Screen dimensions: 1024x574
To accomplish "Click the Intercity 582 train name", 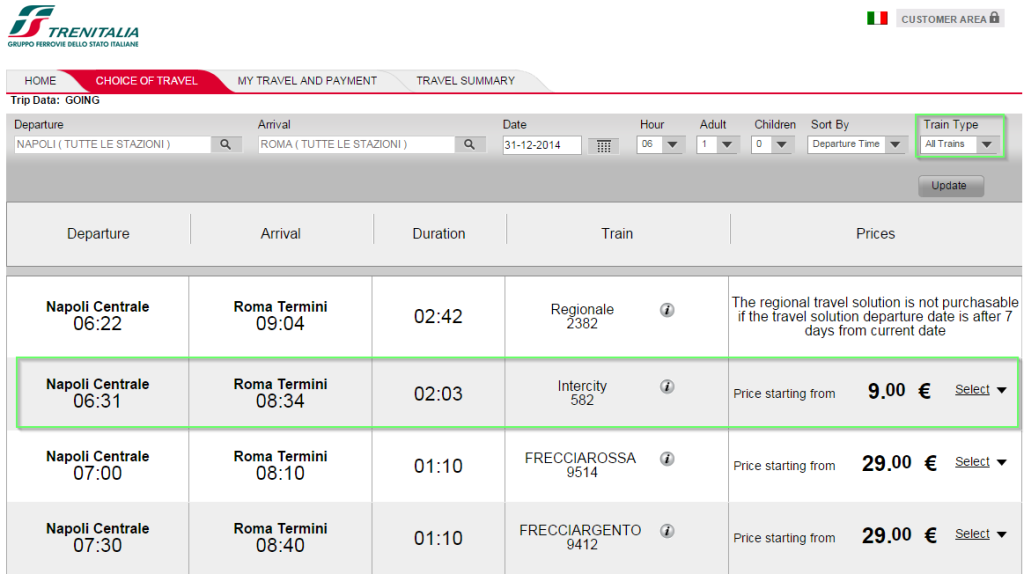I will click(x=582, y=393).
